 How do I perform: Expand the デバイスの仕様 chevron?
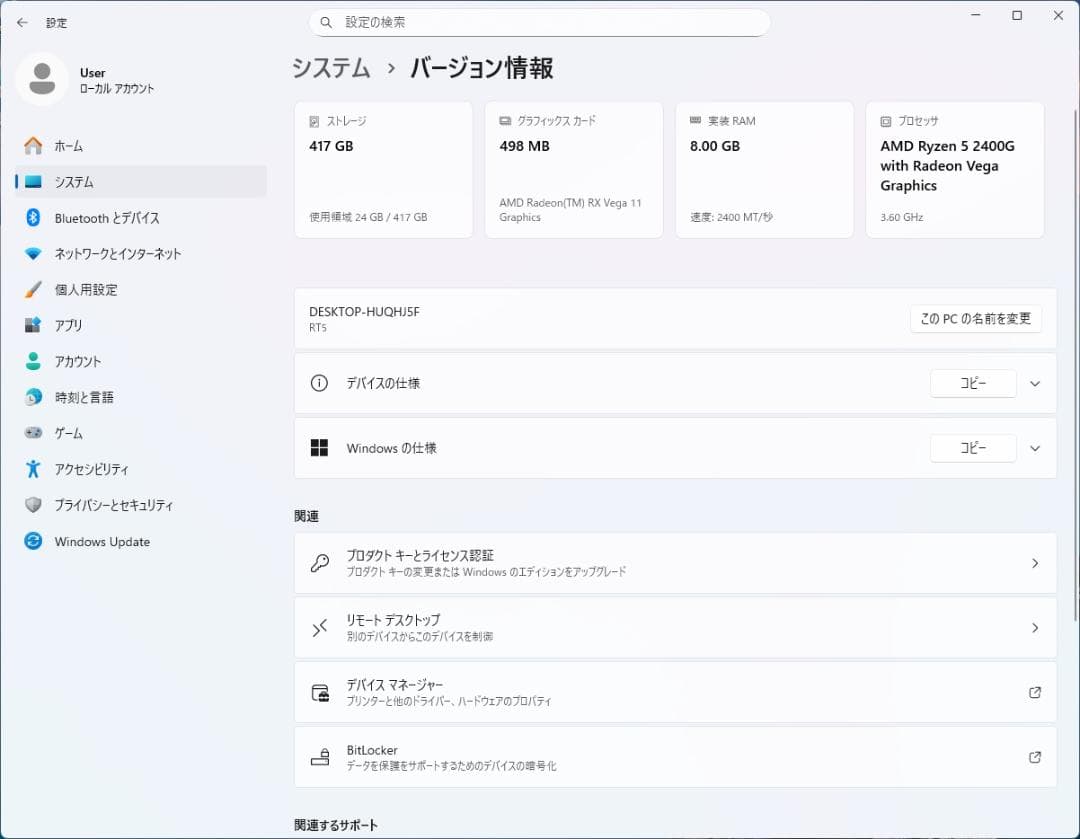(x=1035, y=384)
